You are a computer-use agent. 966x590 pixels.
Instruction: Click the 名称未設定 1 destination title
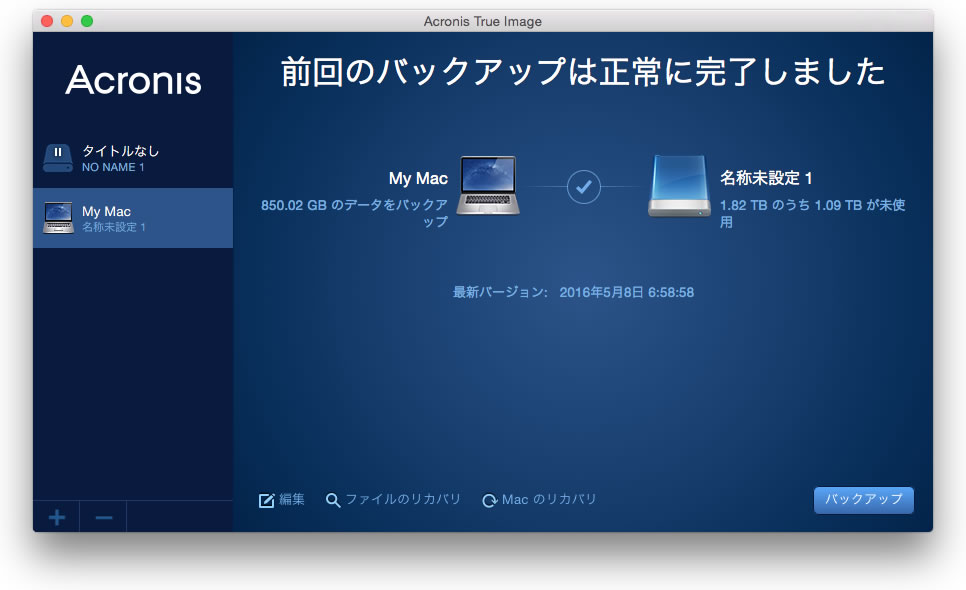(x=766, y=178)
